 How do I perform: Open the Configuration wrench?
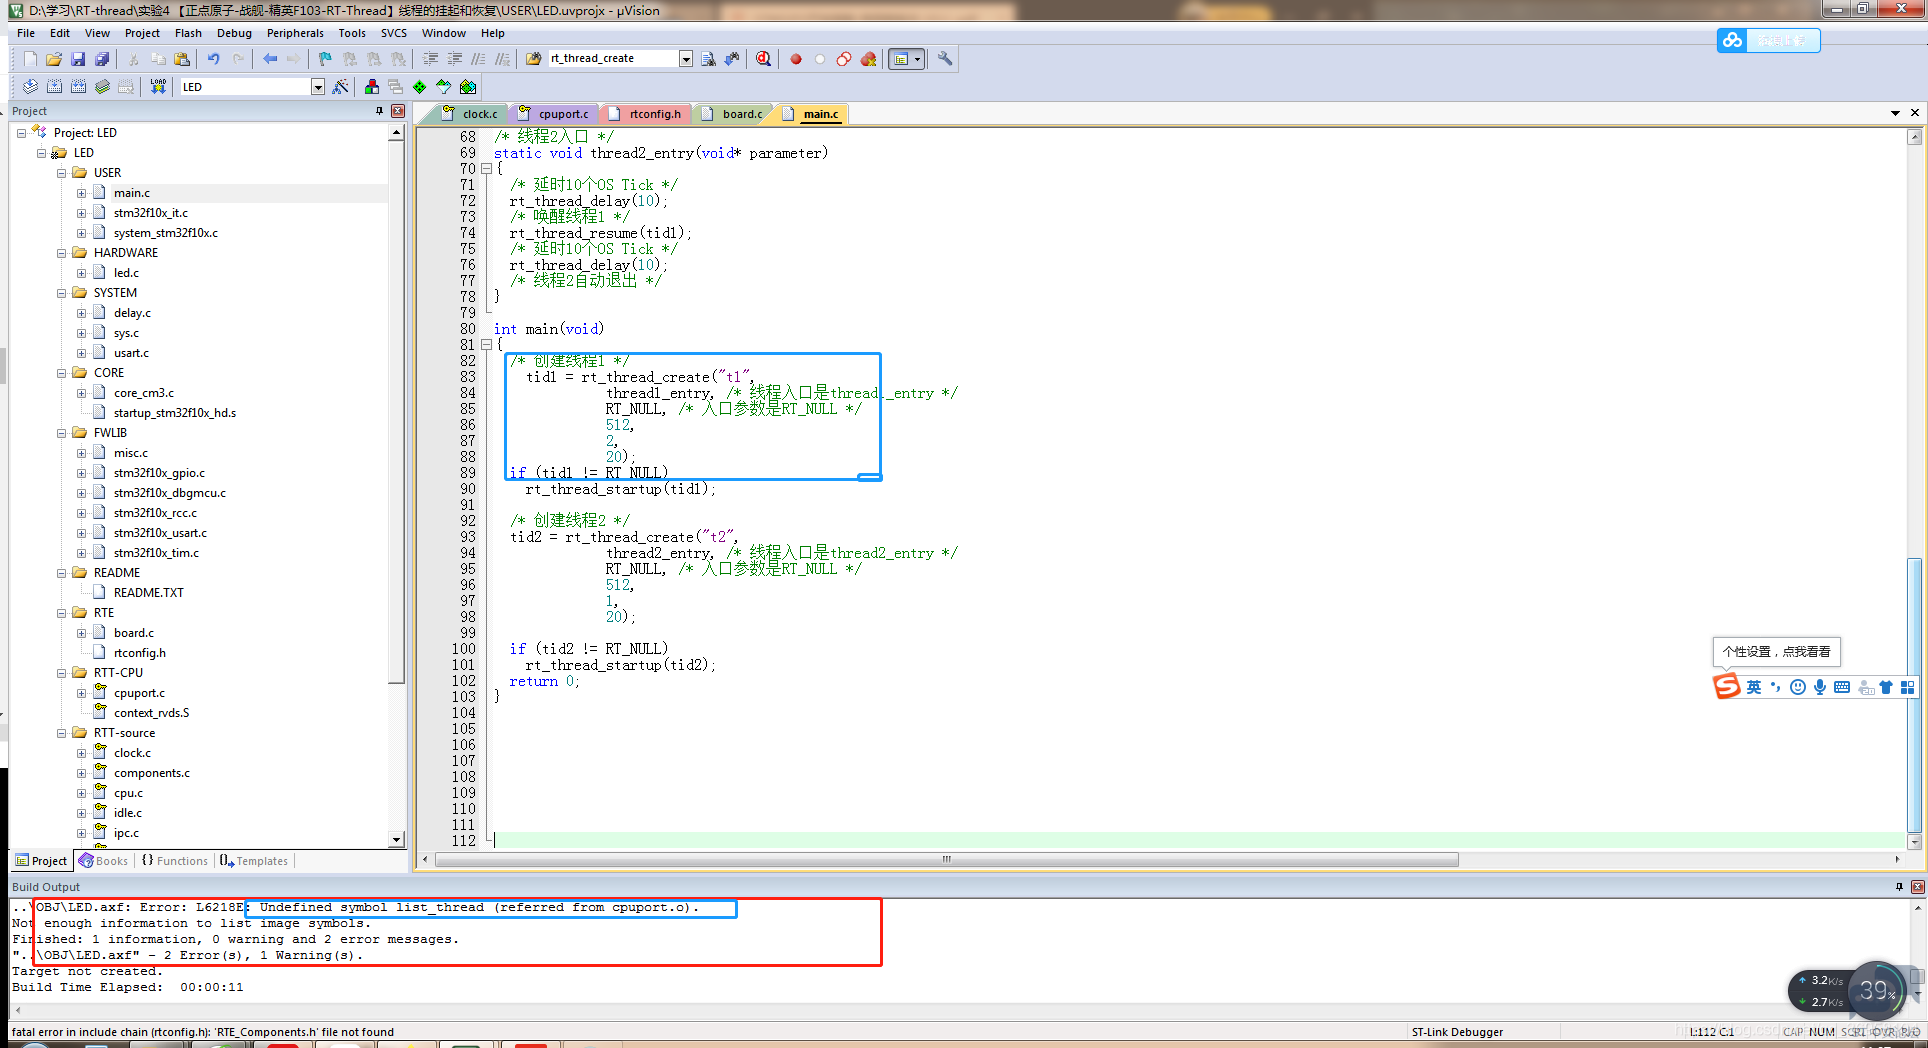[945, 59]
